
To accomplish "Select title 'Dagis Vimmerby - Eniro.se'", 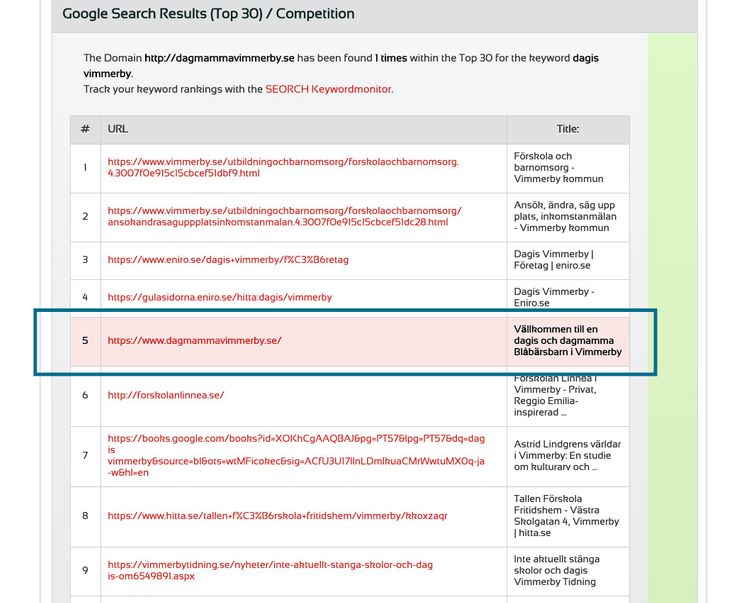I will [x=554, y=297].
